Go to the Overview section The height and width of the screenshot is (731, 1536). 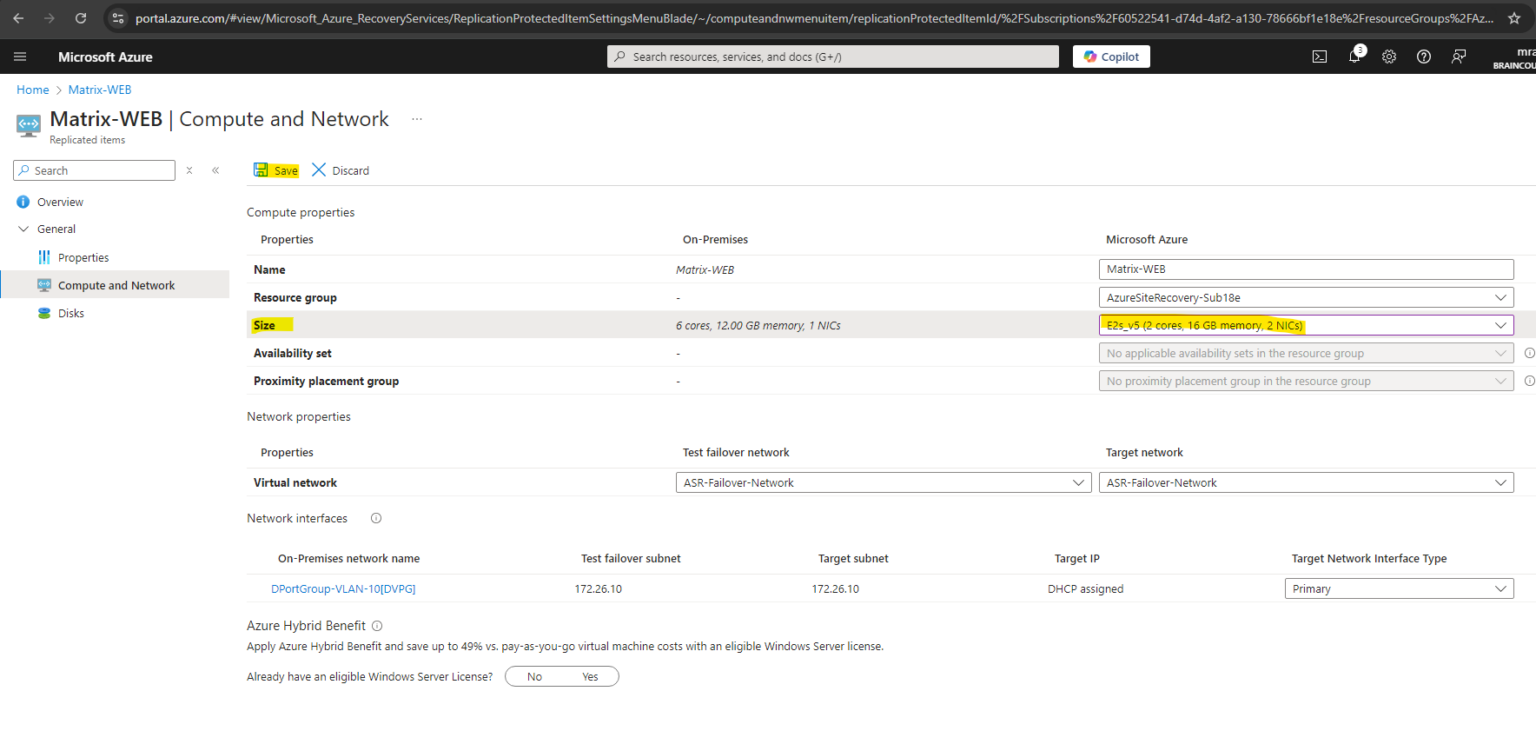pos(58,201)
